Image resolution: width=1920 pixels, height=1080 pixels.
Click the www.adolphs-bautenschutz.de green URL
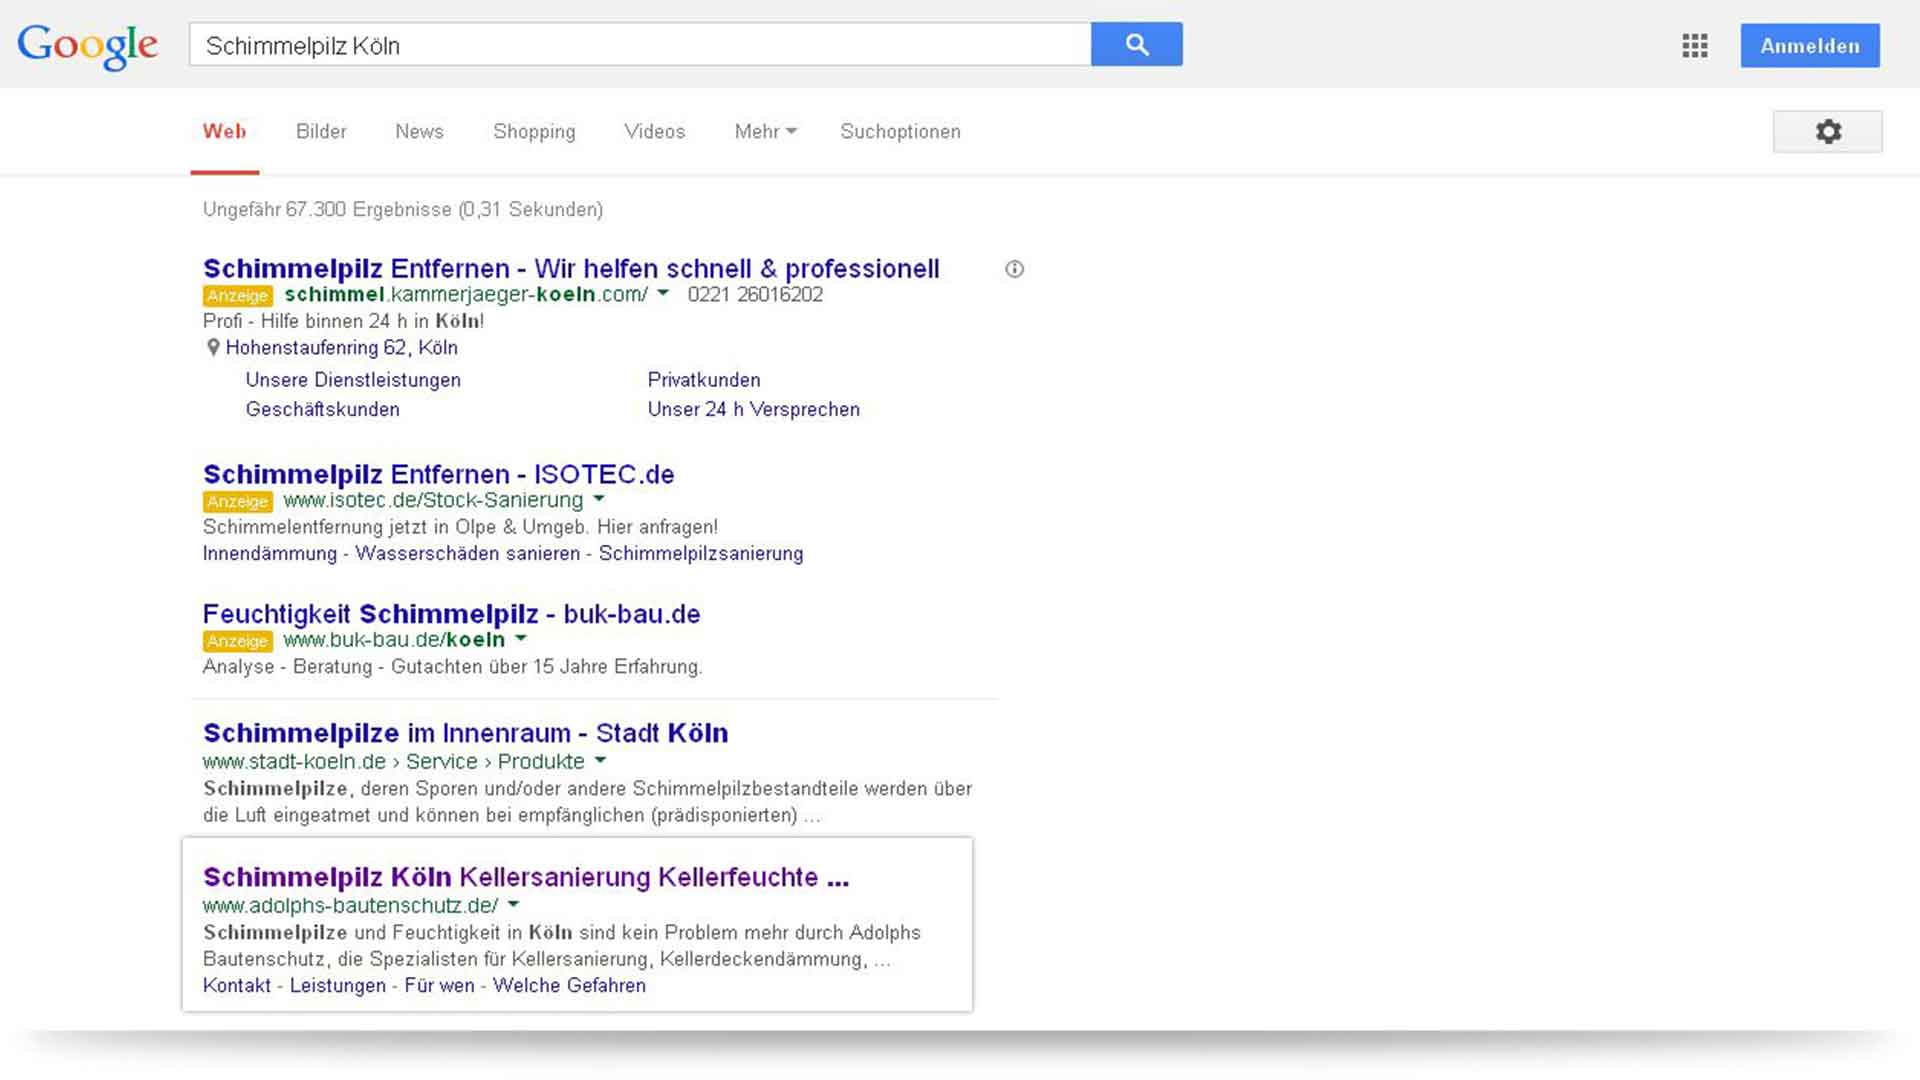tap(350, 906)
